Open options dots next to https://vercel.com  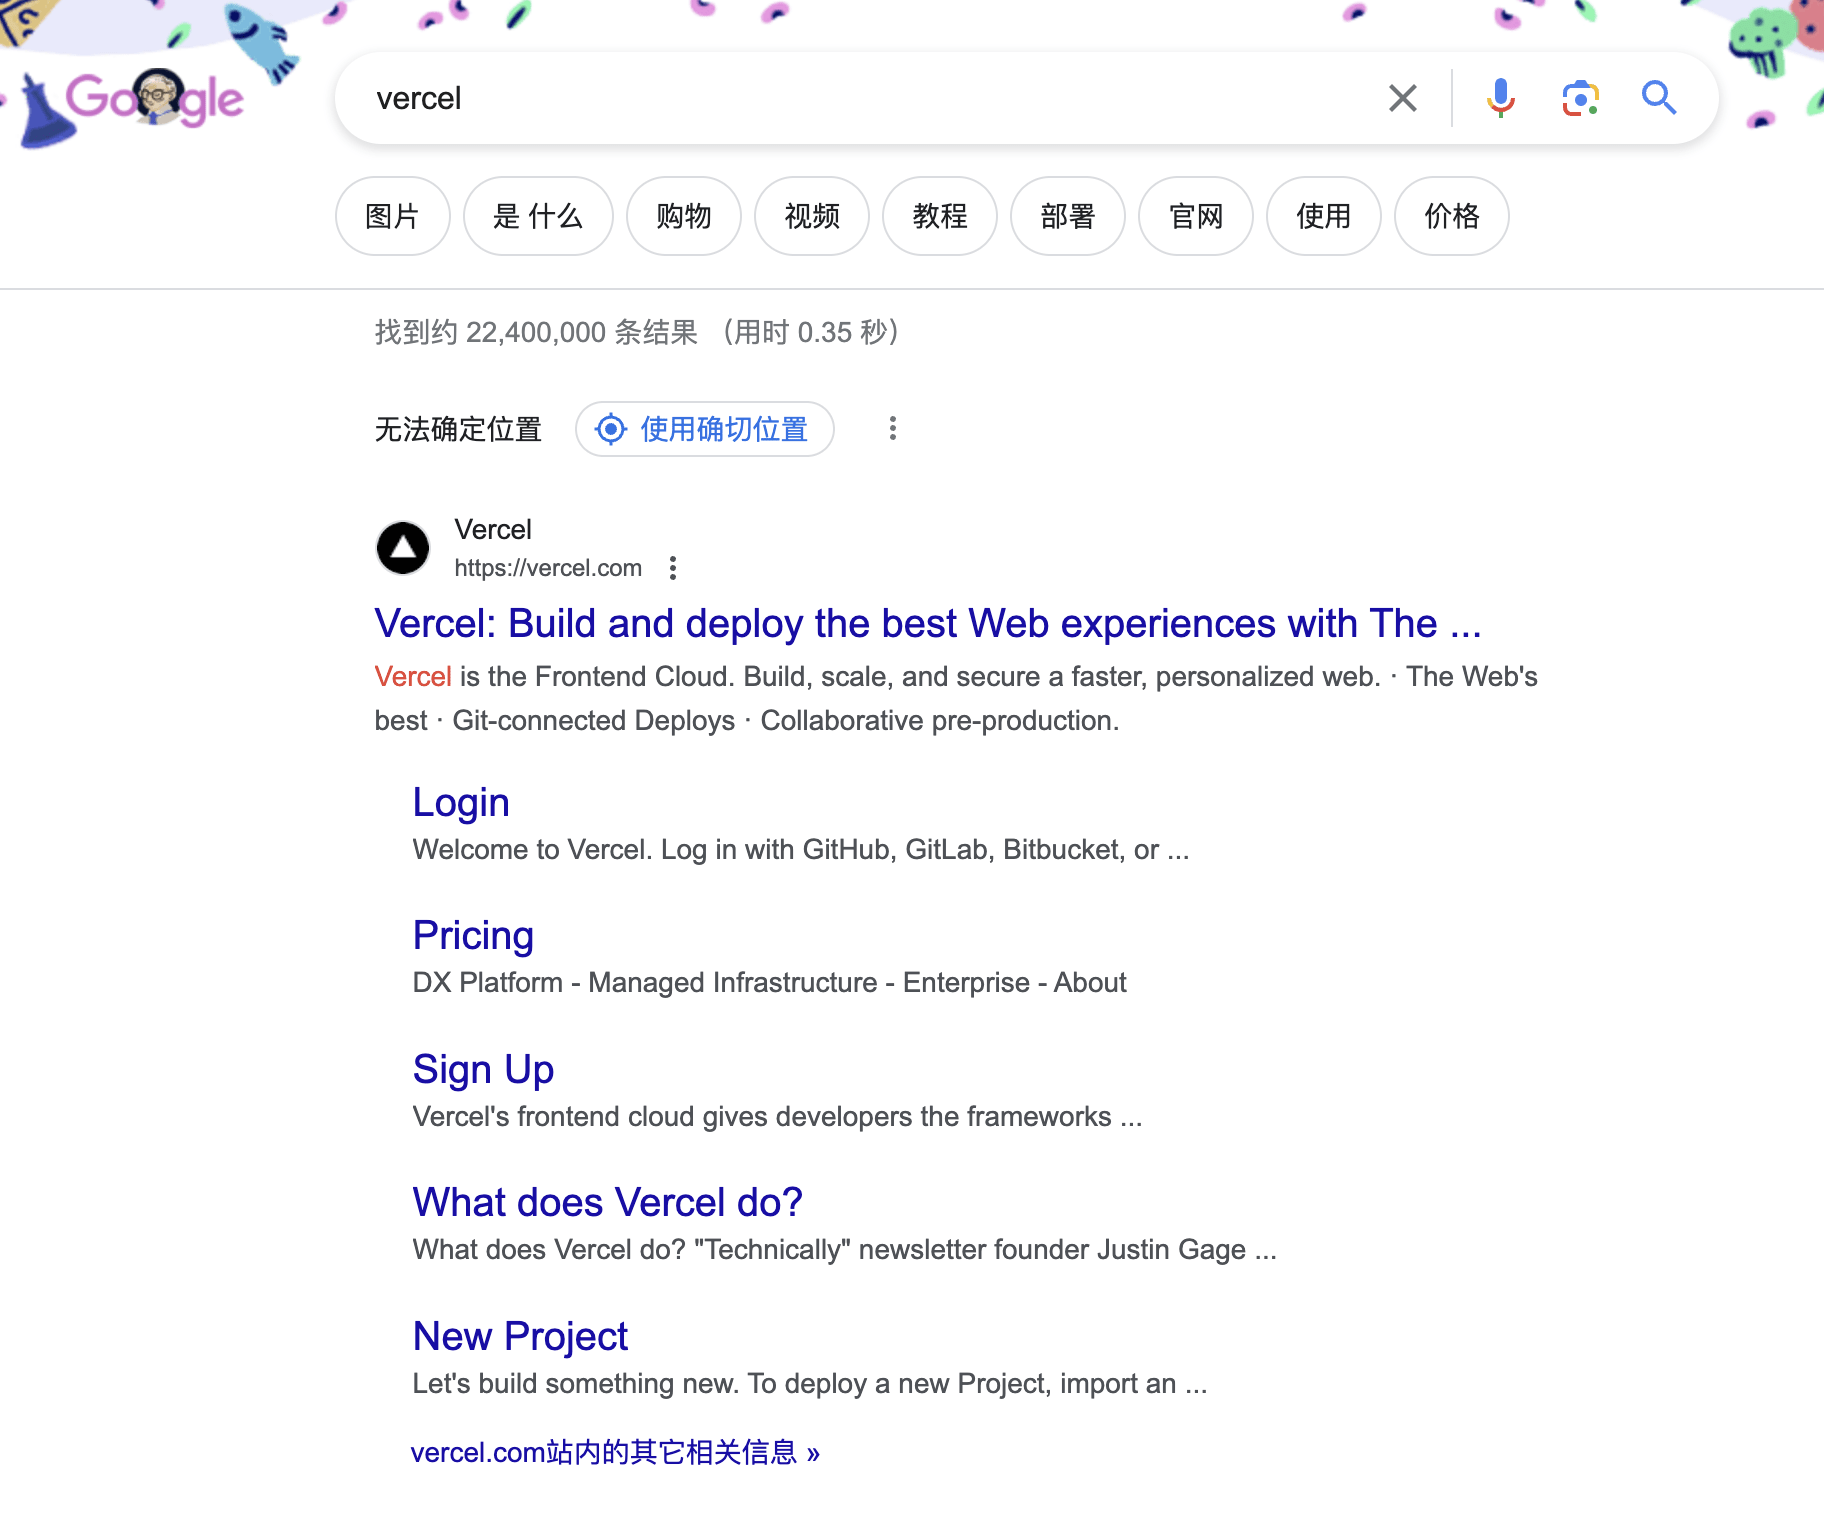[673, 568]
